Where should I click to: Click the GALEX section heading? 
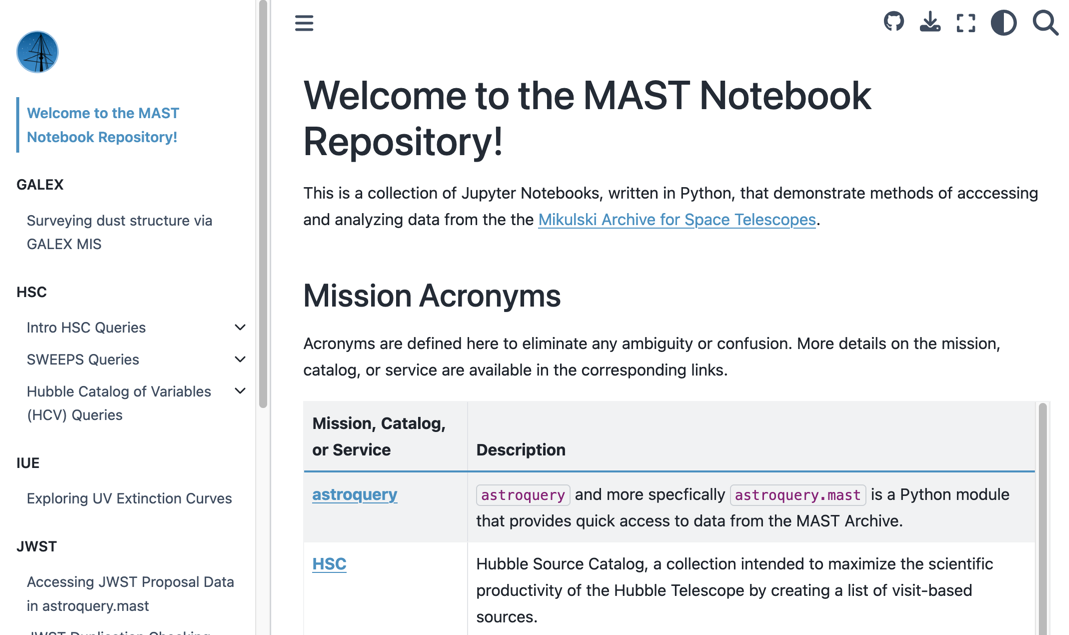[x=40, y=185]
